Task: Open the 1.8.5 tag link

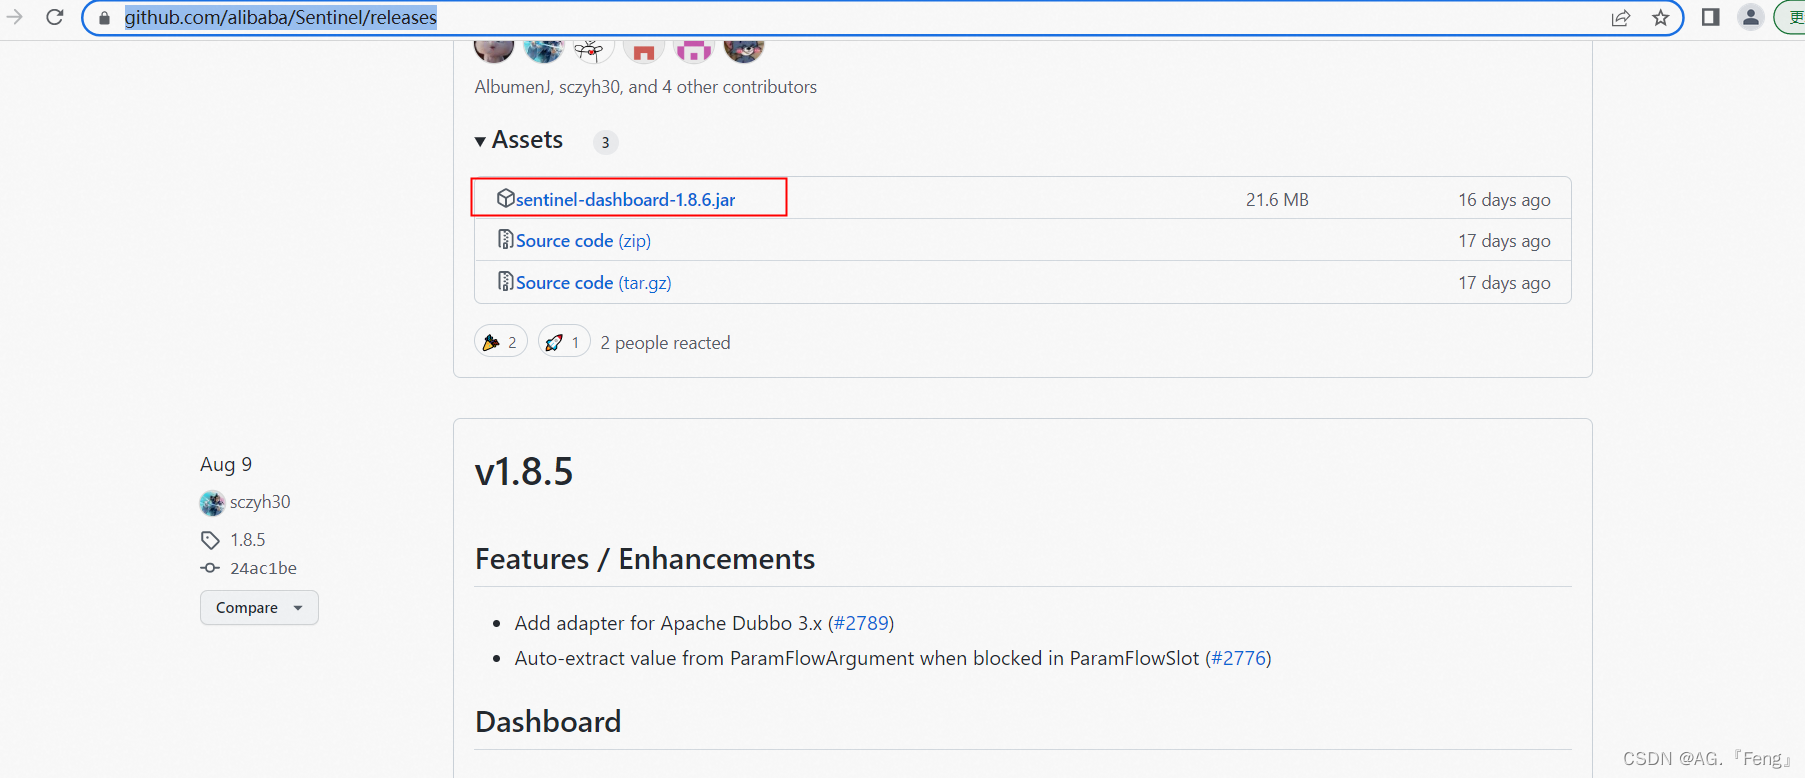Action: pyautogui.click(x=248, y=540)
